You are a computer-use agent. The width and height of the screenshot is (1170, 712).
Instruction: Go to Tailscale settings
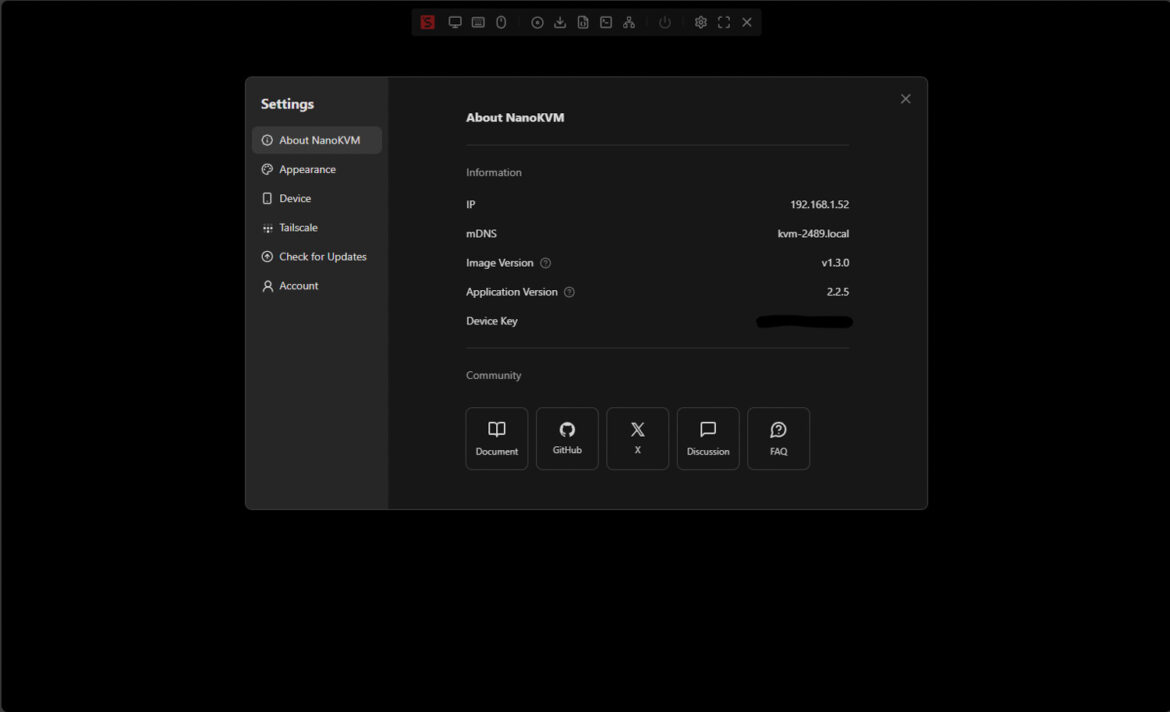coord(298,228)
